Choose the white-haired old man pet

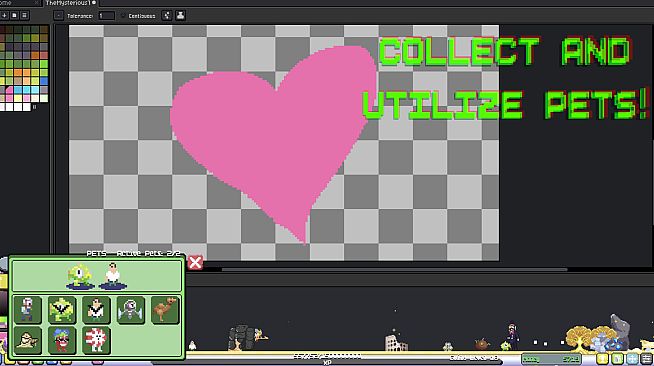tap(28, 310)
